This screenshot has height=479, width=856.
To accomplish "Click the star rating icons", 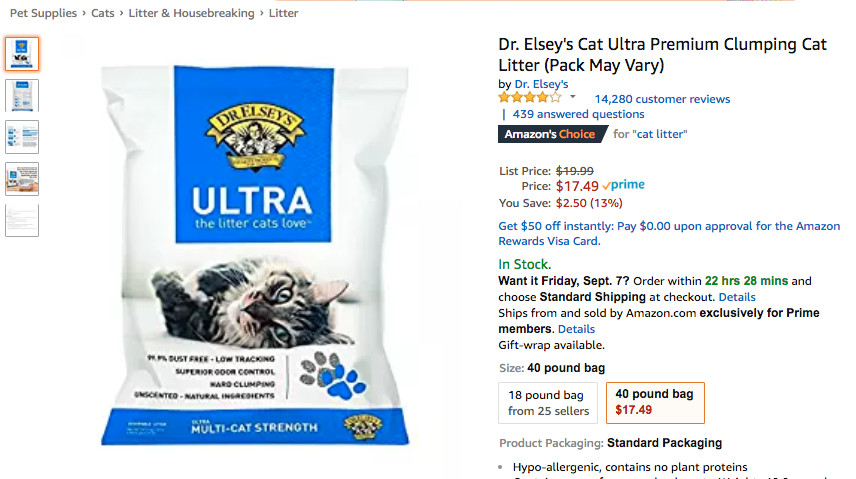I will (530, 98).
